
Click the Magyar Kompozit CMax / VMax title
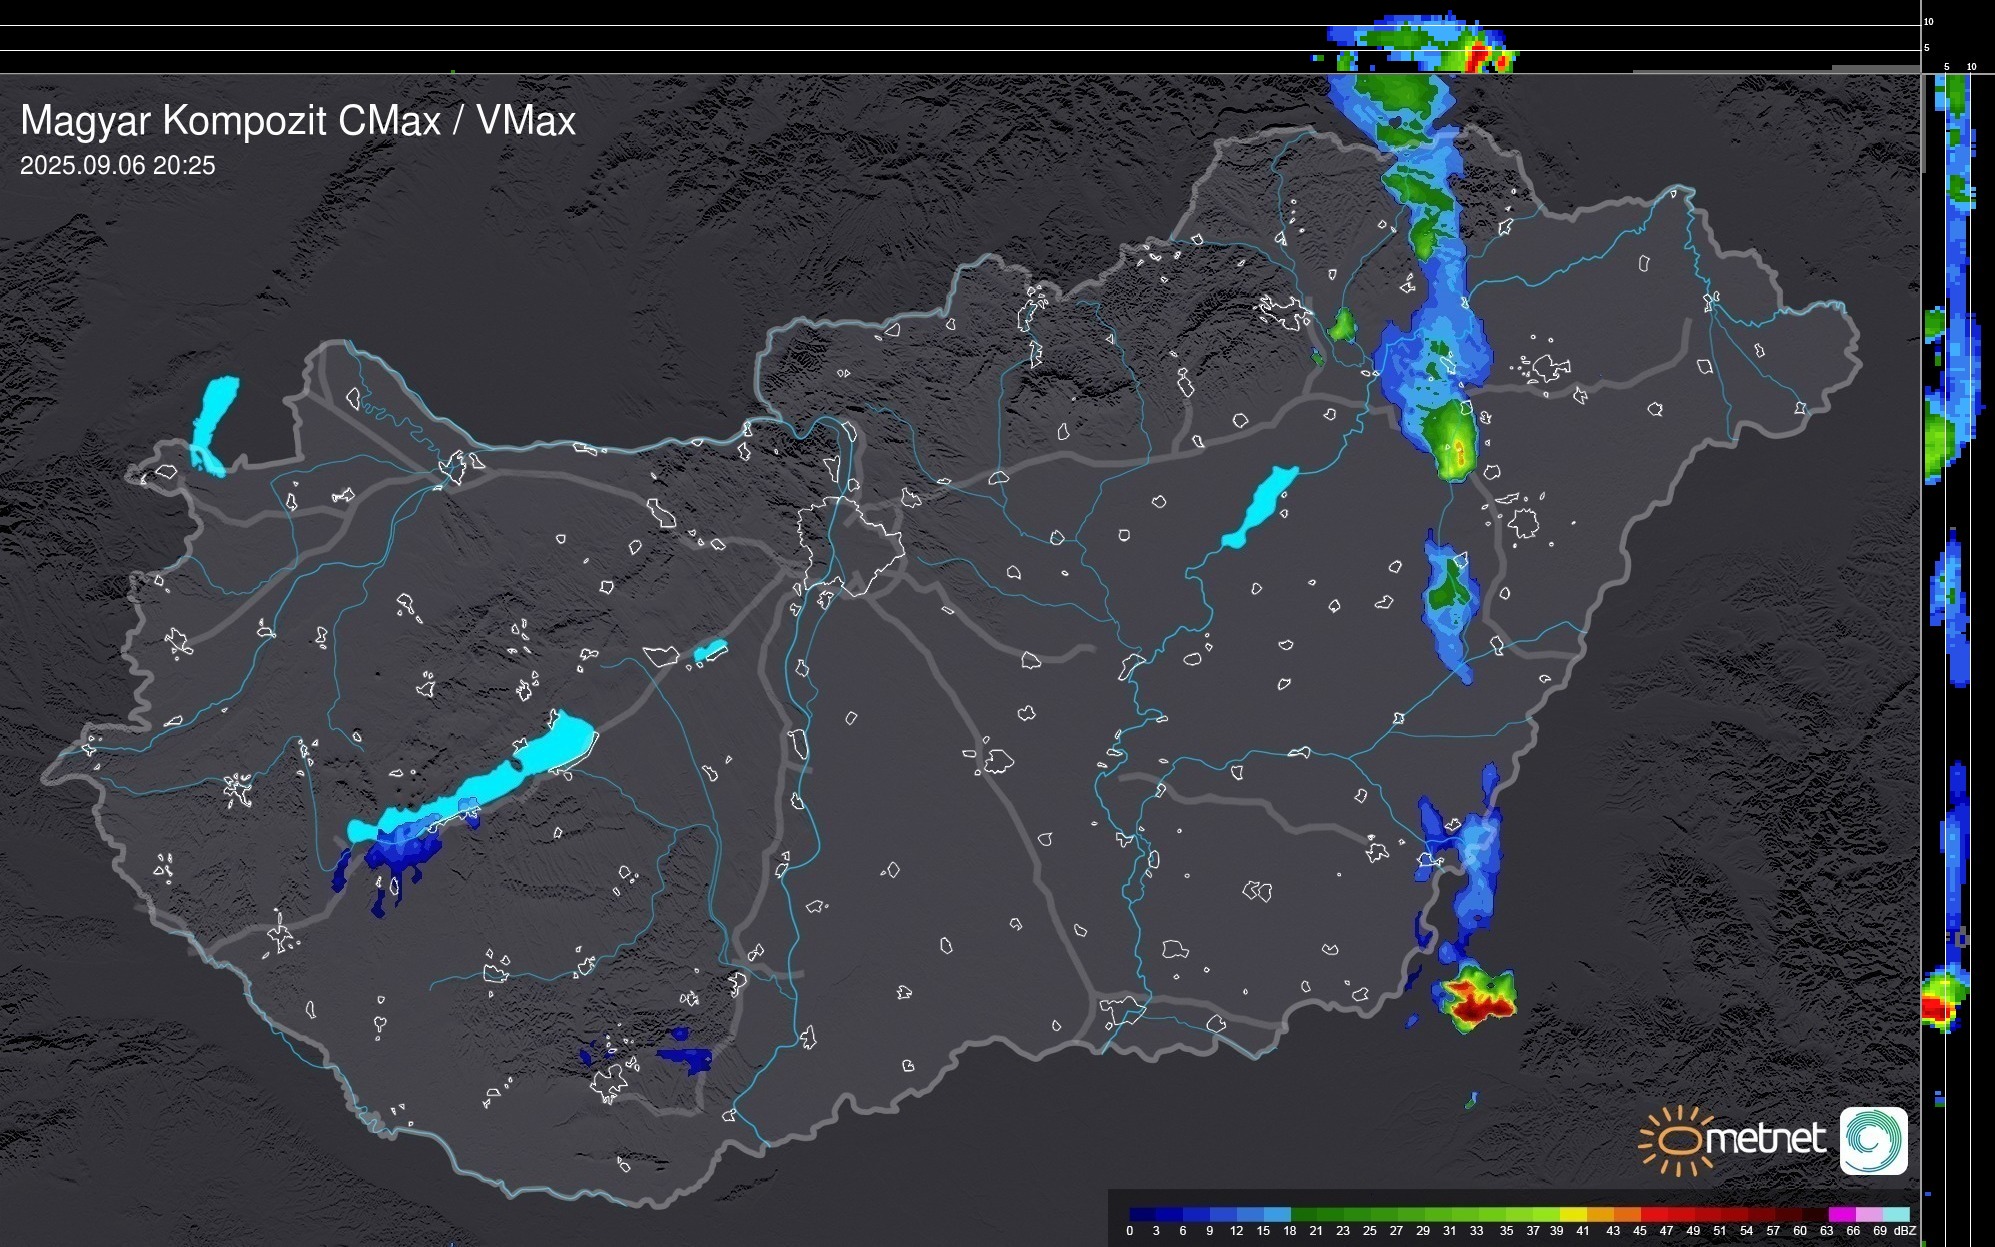click(x=298, y=121)
